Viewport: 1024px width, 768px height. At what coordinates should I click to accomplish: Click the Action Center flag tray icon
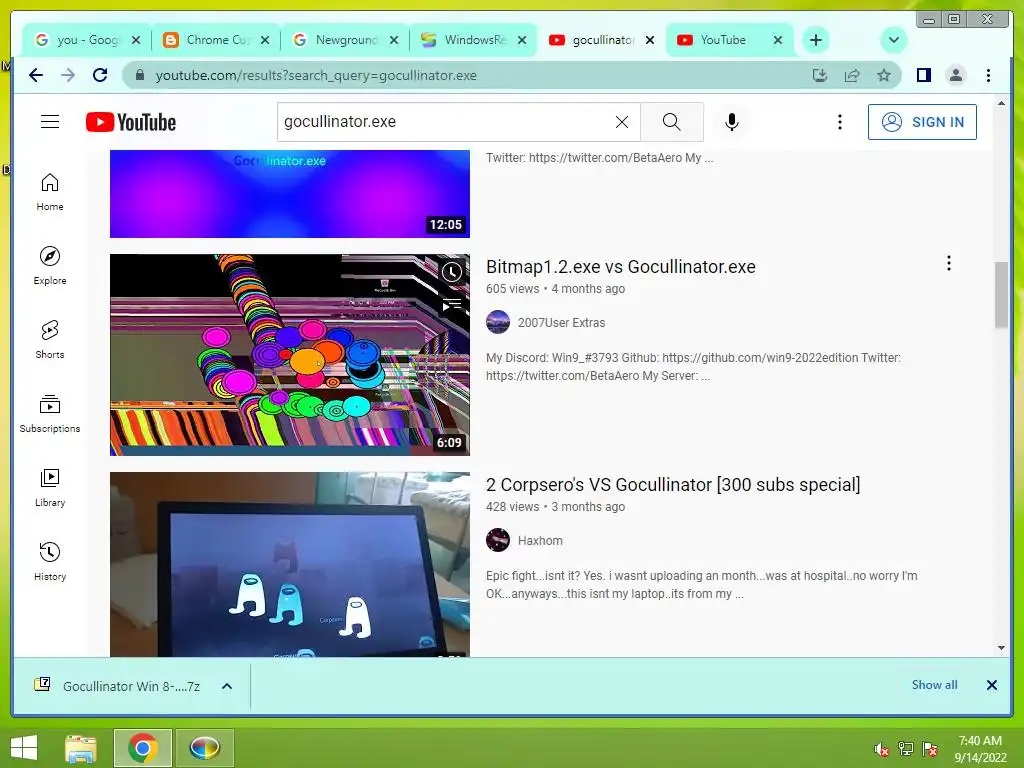pyautogui.click(x=930, y=749)
